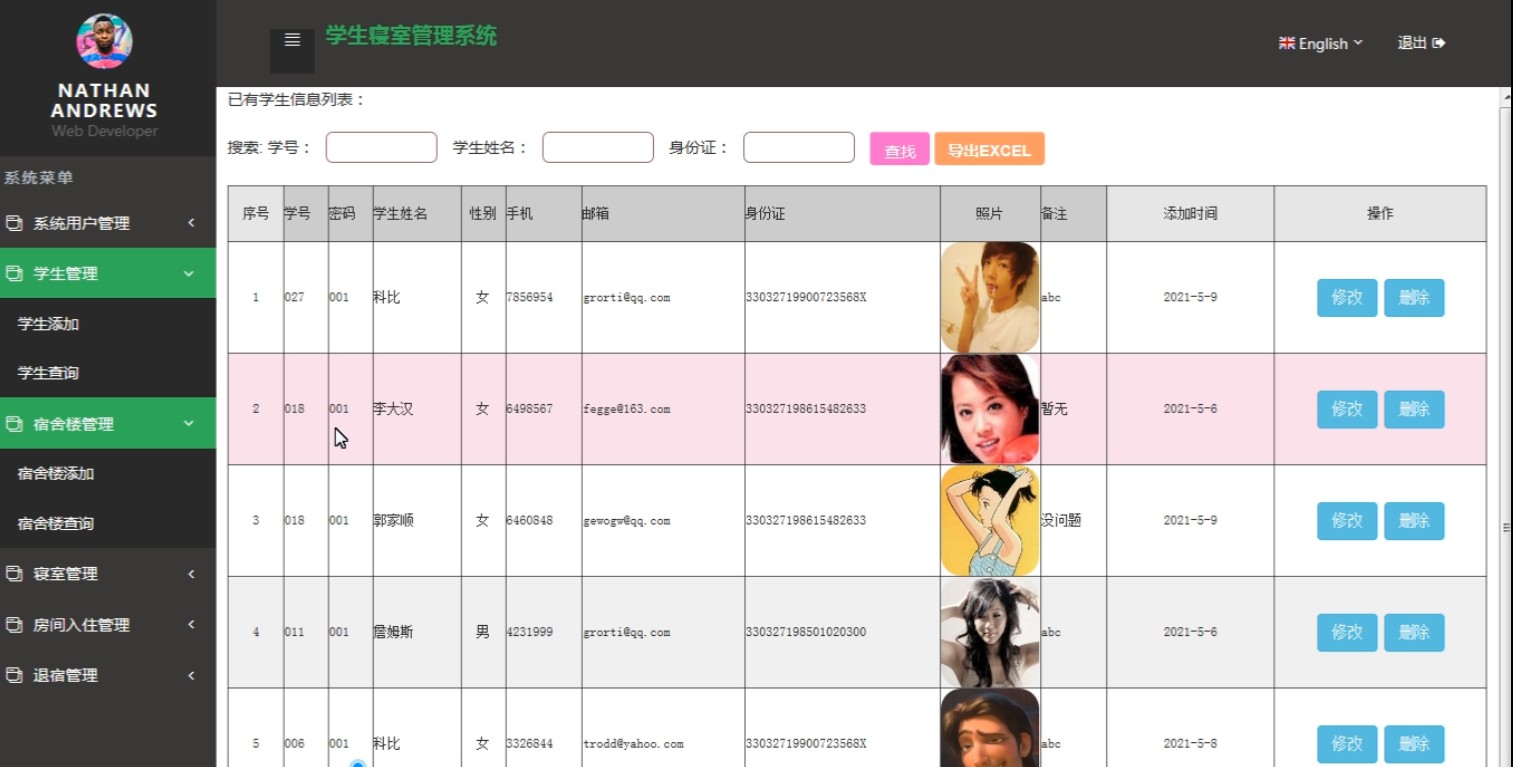Click the icon beside 系统用户管理
This screenshot has width=1513, height=767.
[x=14, y=223]
